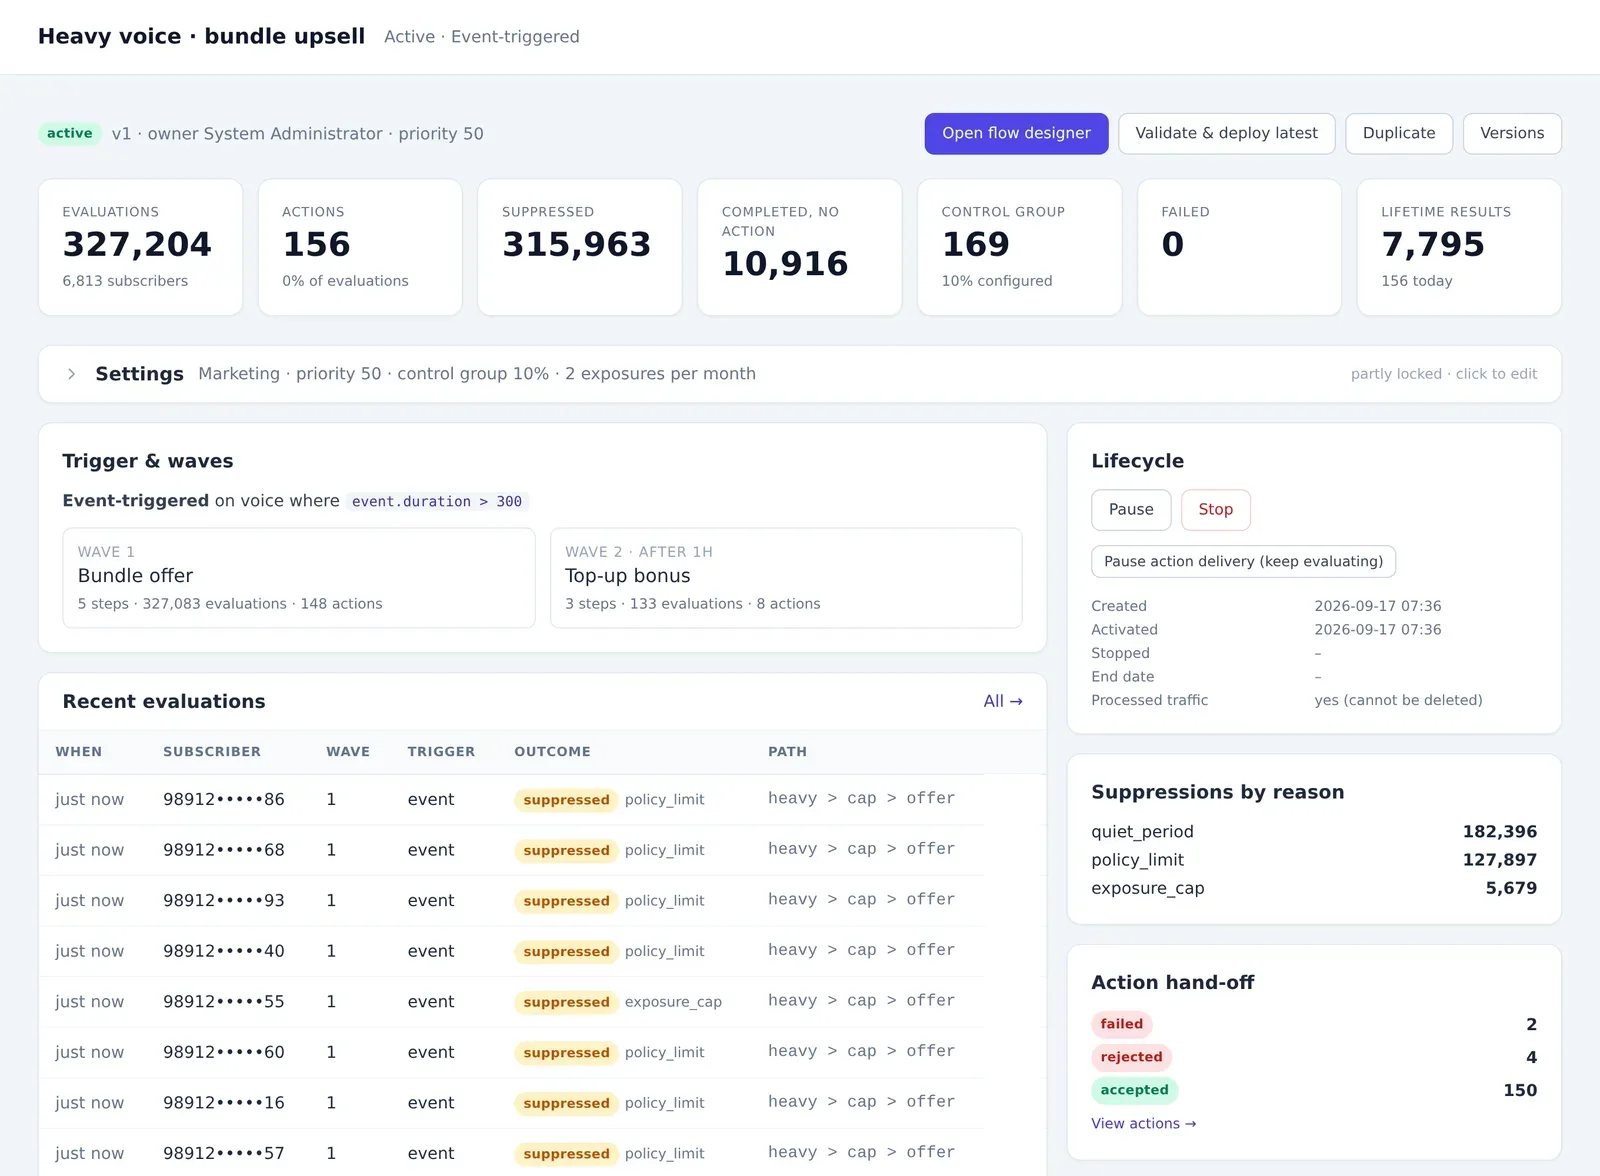
Task: Click the failed hand-off badge
Action: pyautogui.click(x=1121, y=1024)
